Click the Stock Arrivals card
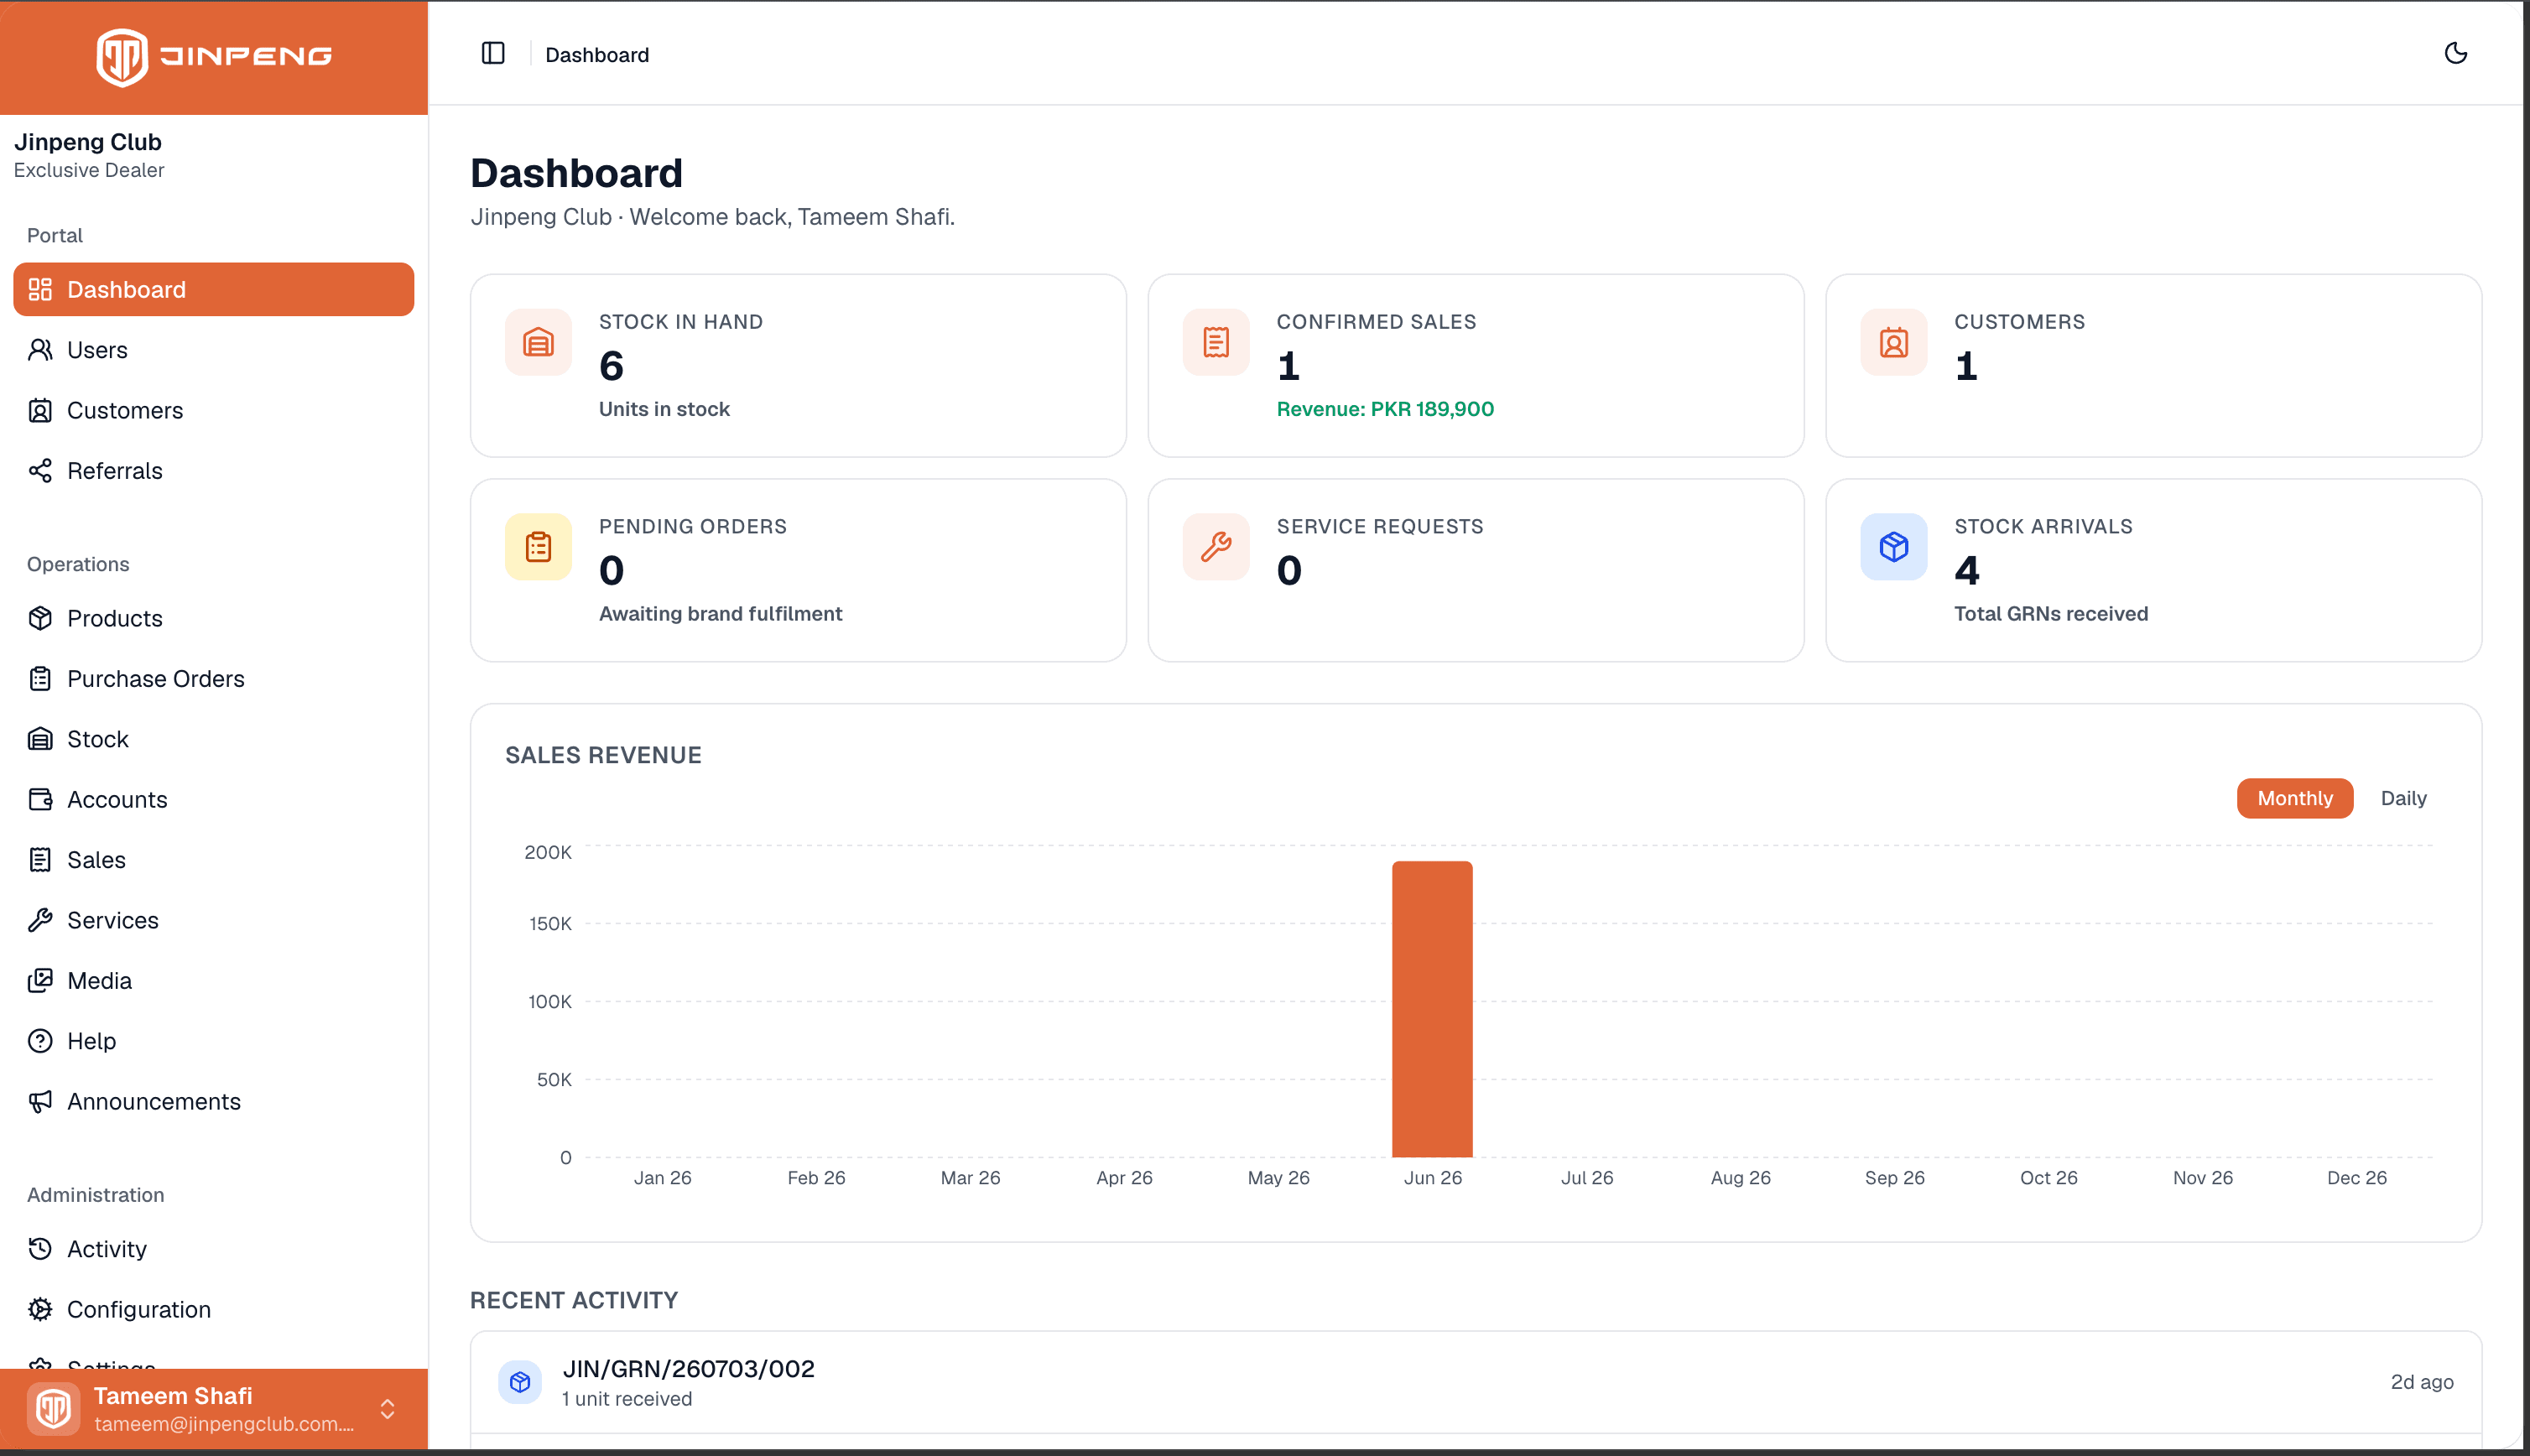 click(2153, 570)
